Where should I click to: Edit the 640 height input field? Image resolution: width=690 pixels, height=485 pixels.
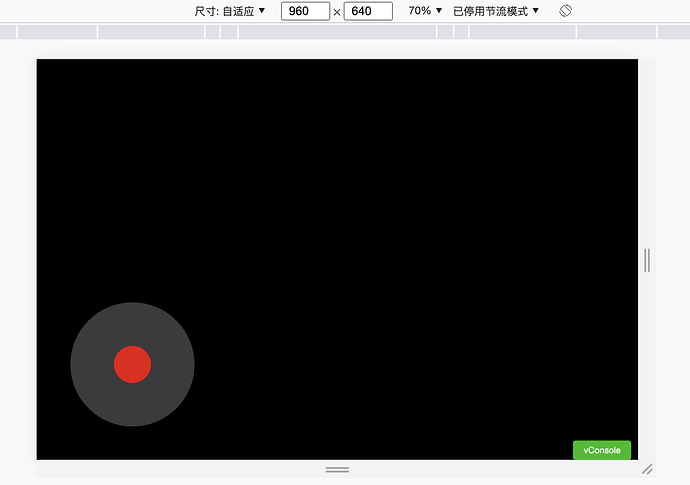click(x=368, y=11)
